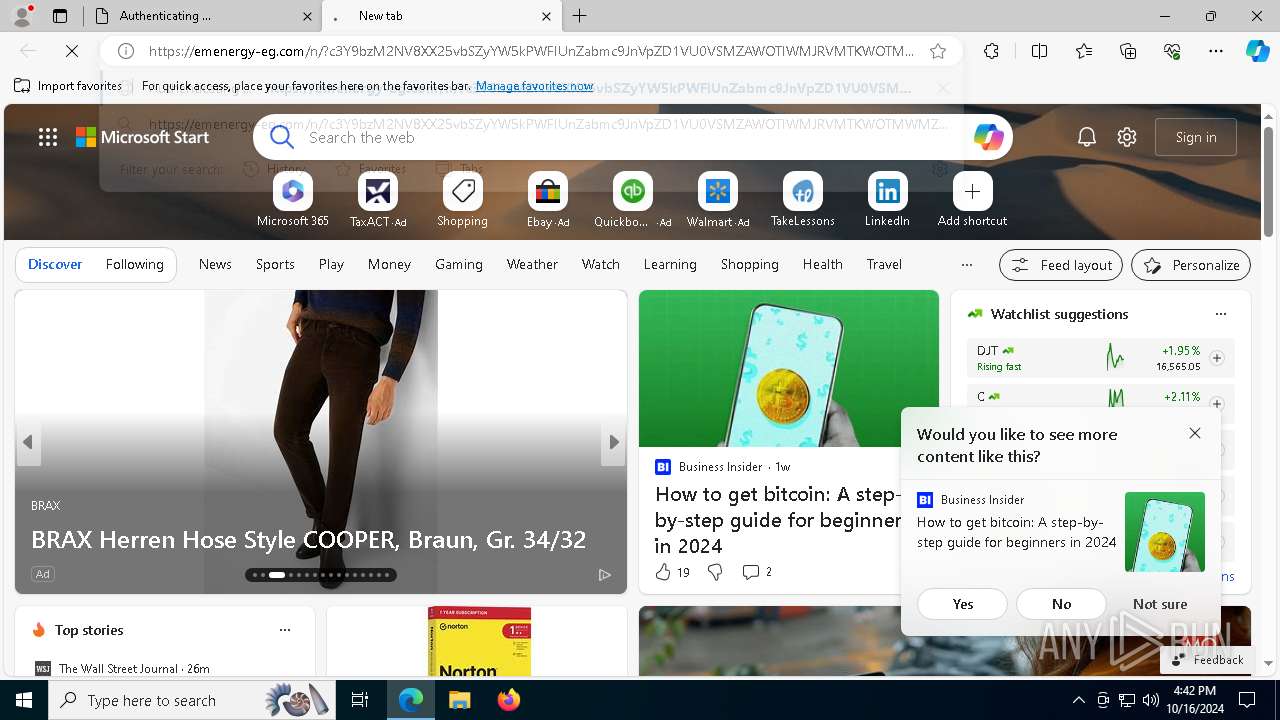Open the Extensions puzzle icon
The image size is (1280, 720).
[991, 51]
